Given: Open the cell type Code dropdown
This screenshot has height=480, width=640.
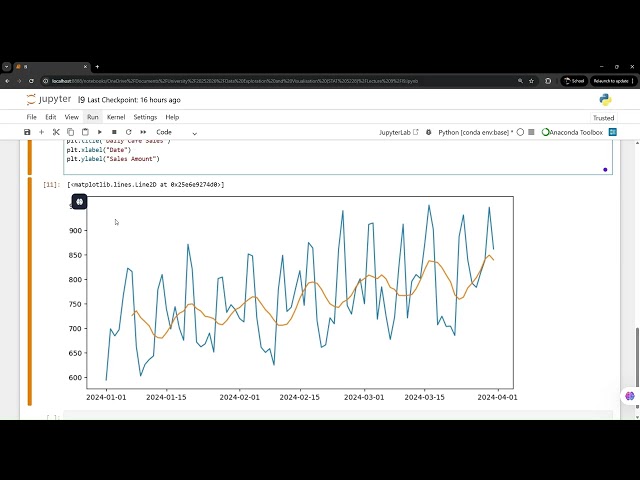Looking at the screenshot, I should [176, 132].
